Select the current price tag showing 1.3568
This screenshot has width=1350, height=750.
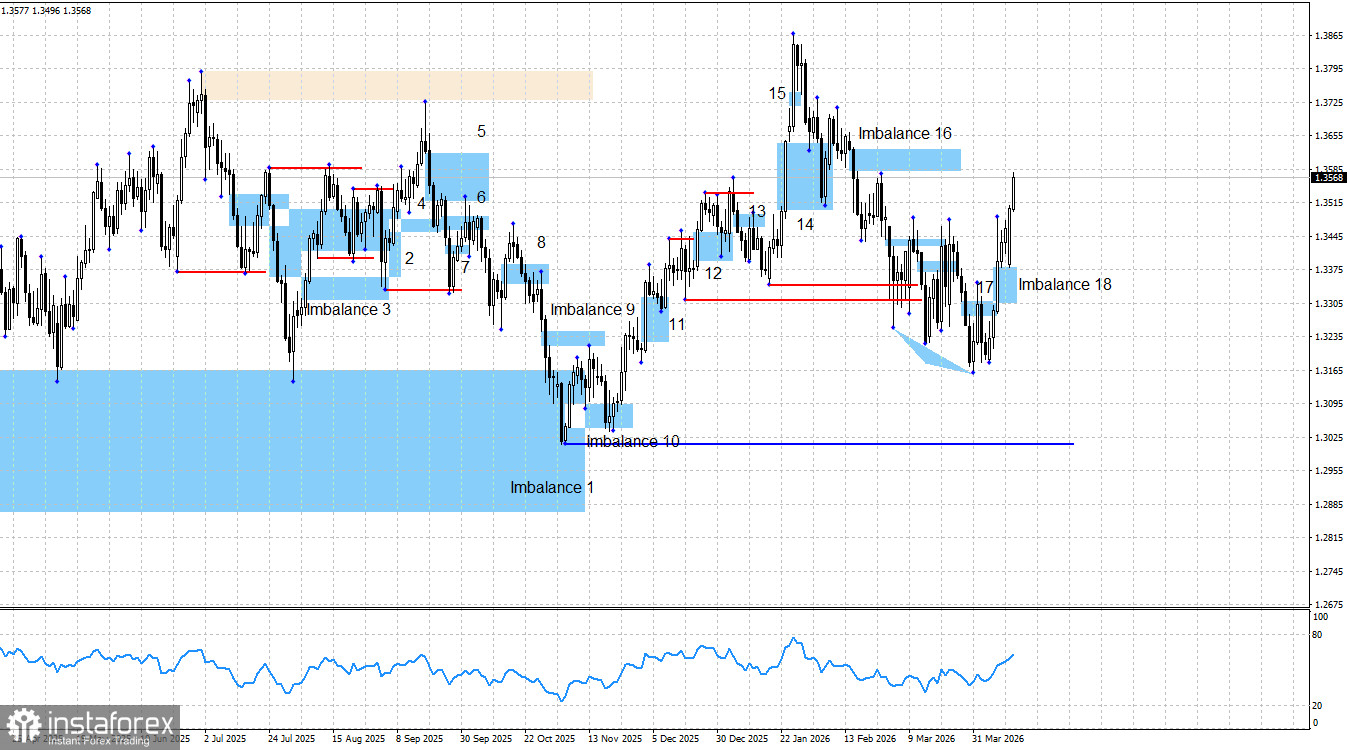tap(1330, 177)
